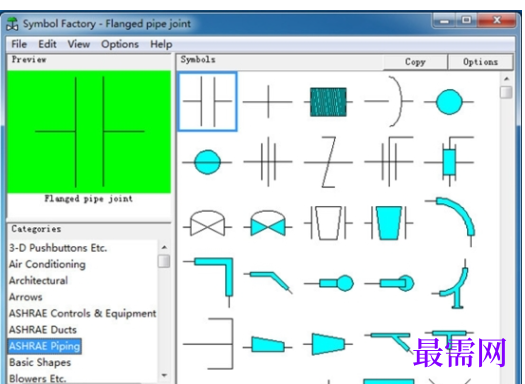Select the Z-shaped pipe symbol
The image size is (525, 384).
pos(328,162)
